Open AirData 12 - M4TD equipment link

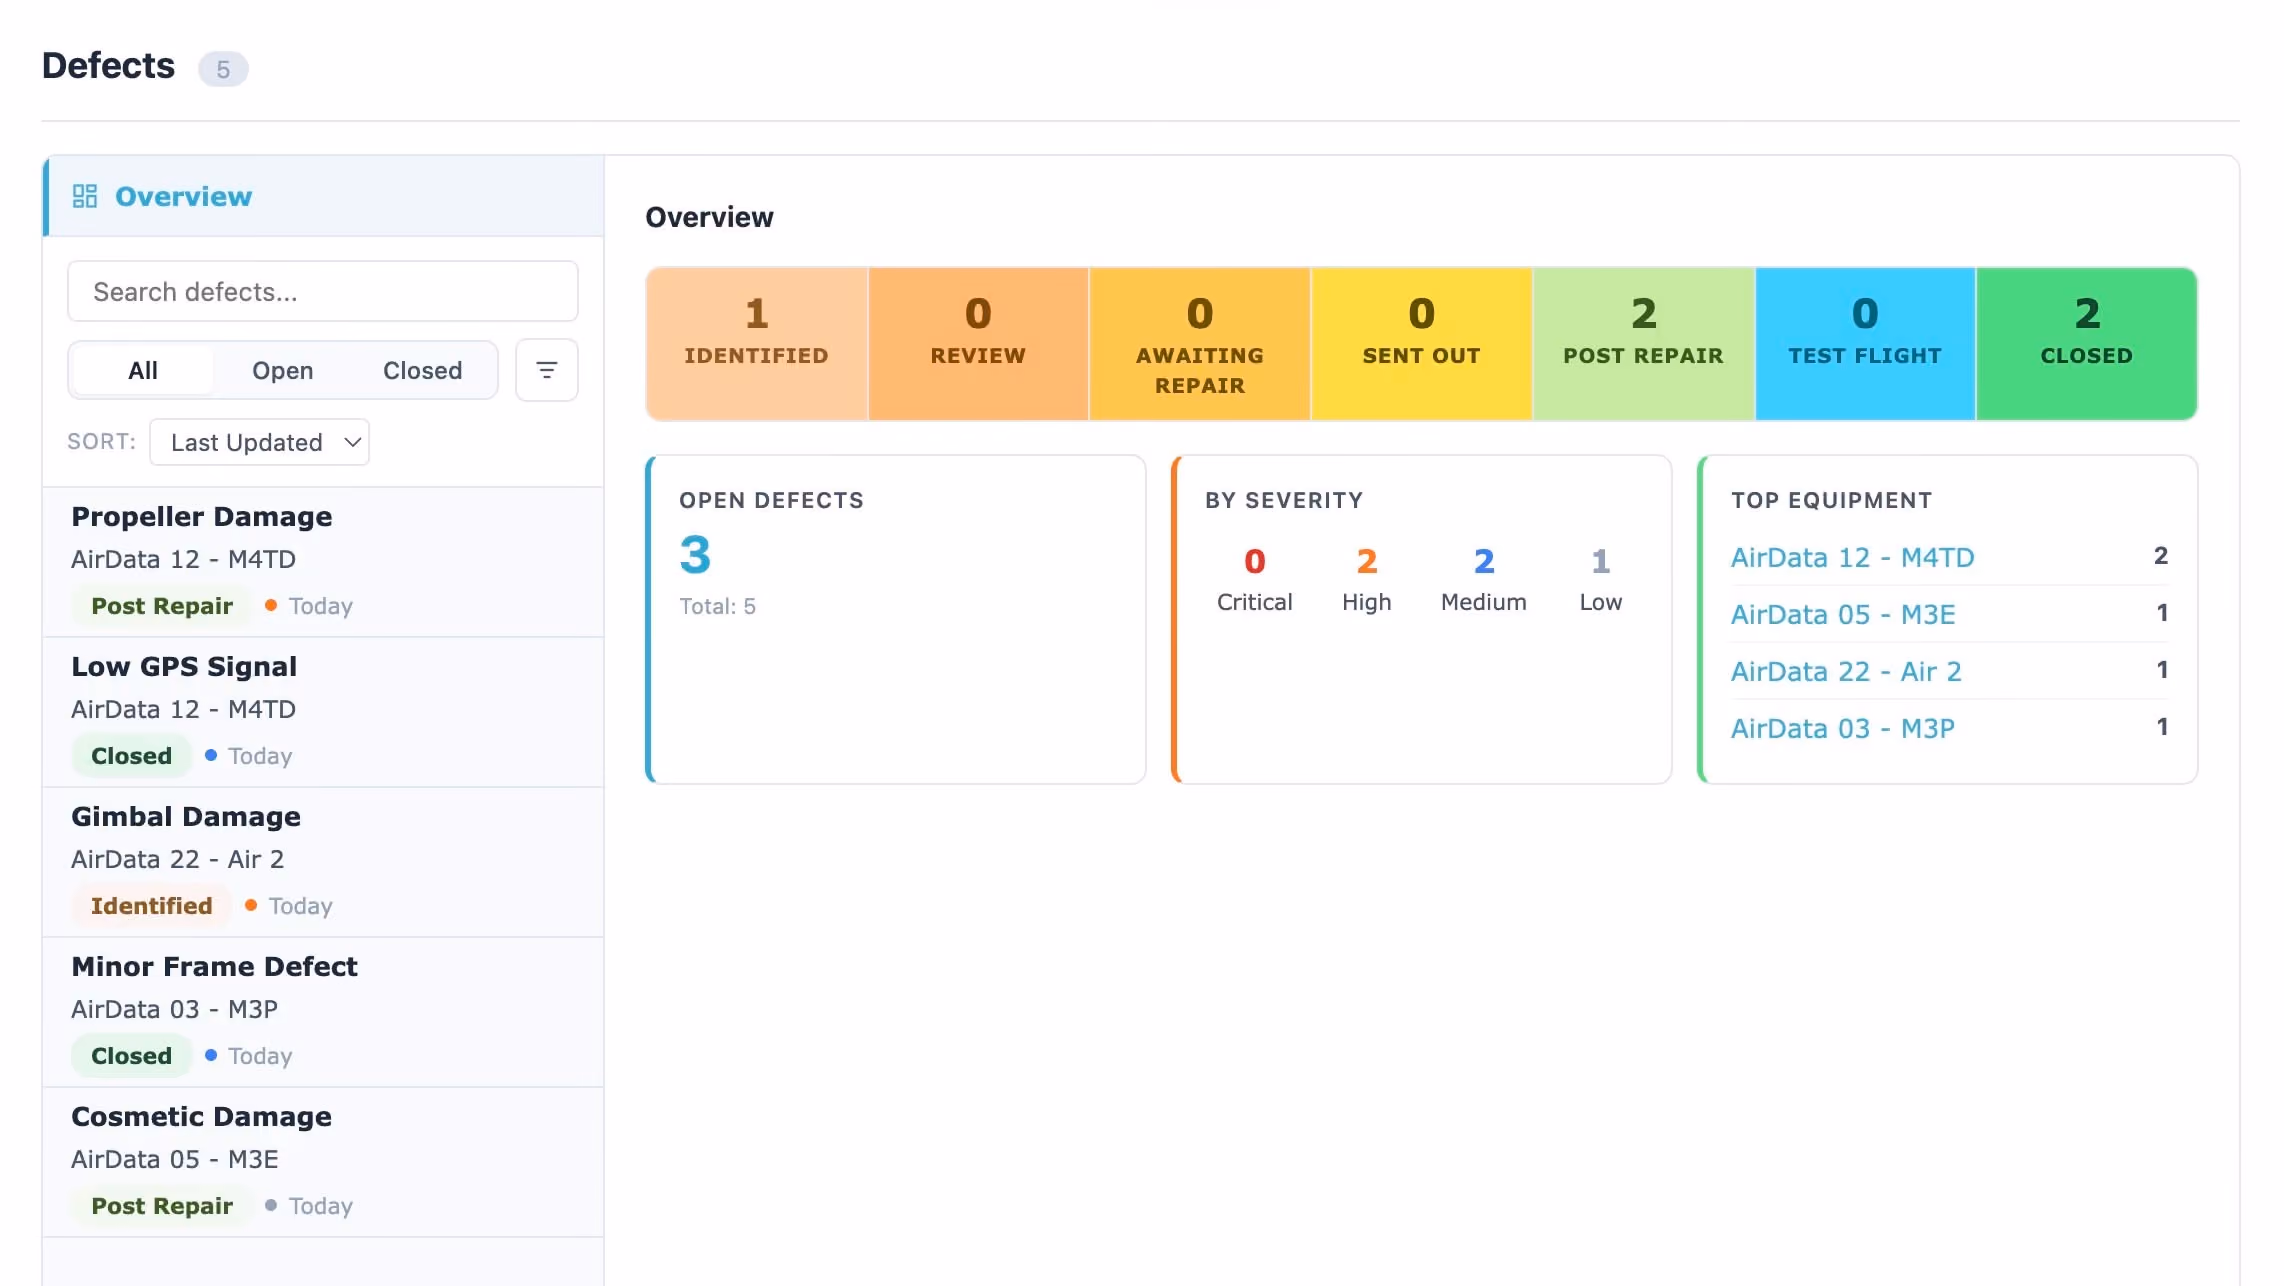click(x=1852, y=557)
